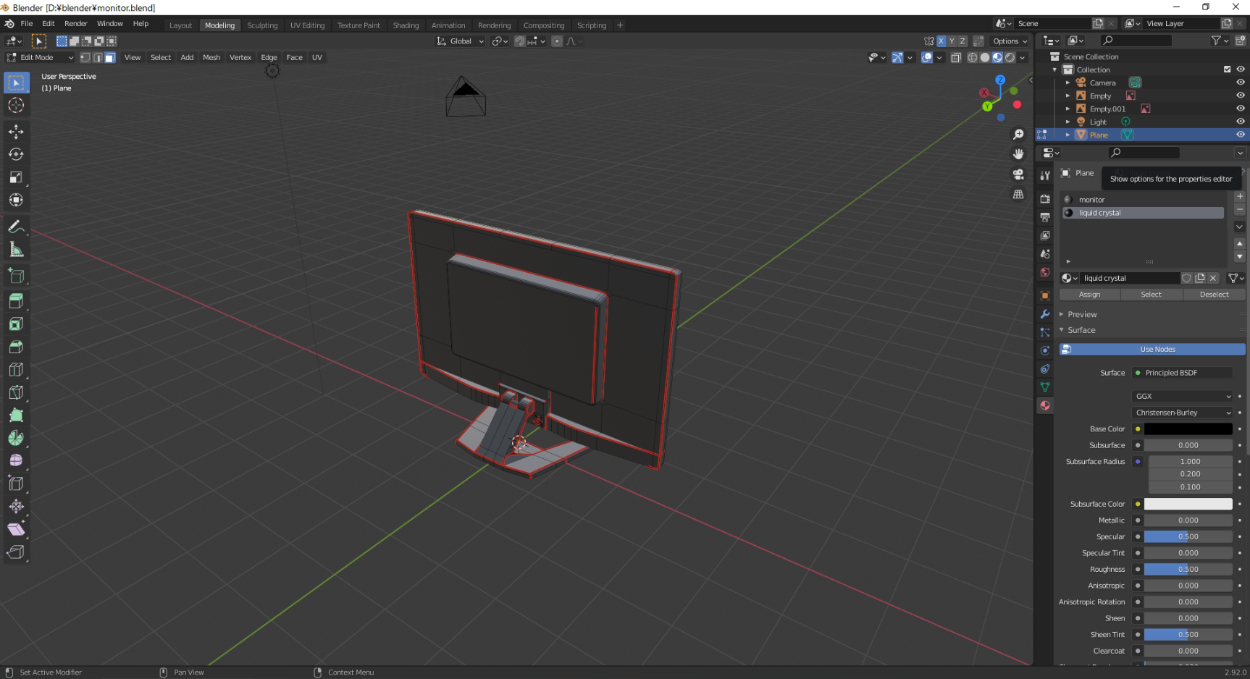Click the Deselect button
The height and width of the screenshot is (679, 1250).
[1214, 294]
